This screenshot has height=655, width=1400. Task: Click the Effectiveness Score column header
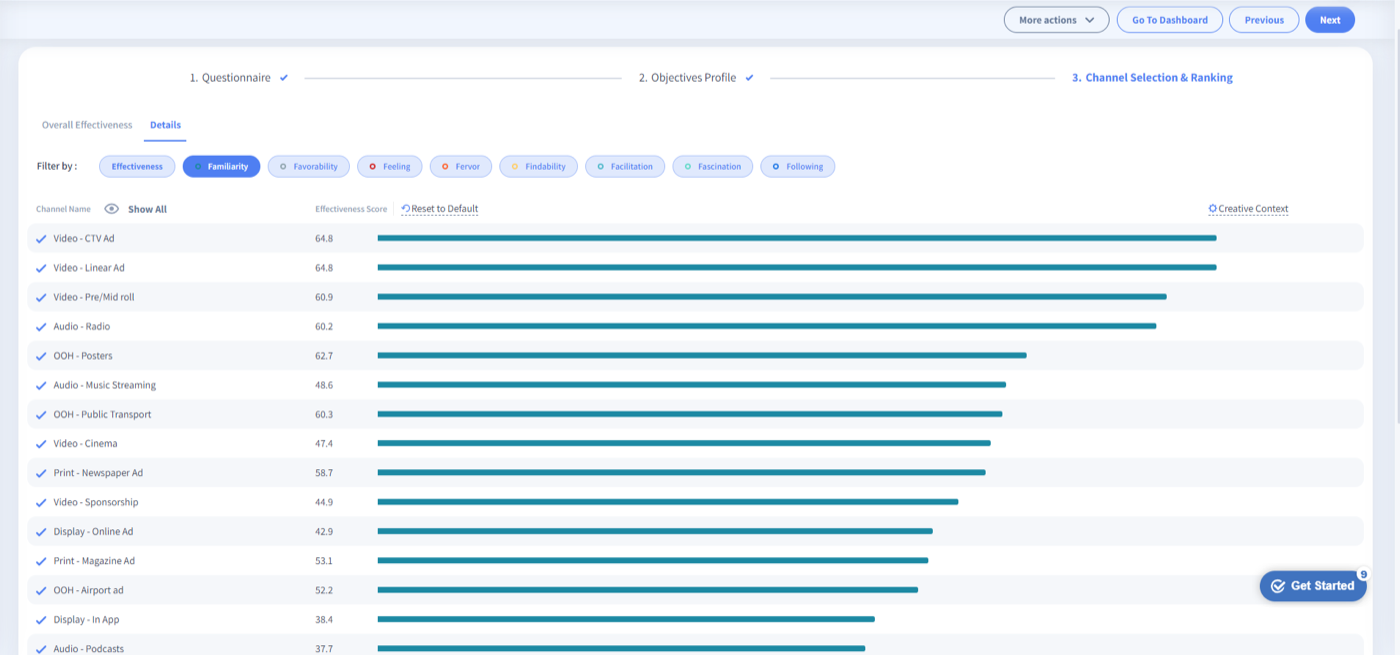point(351,209)
